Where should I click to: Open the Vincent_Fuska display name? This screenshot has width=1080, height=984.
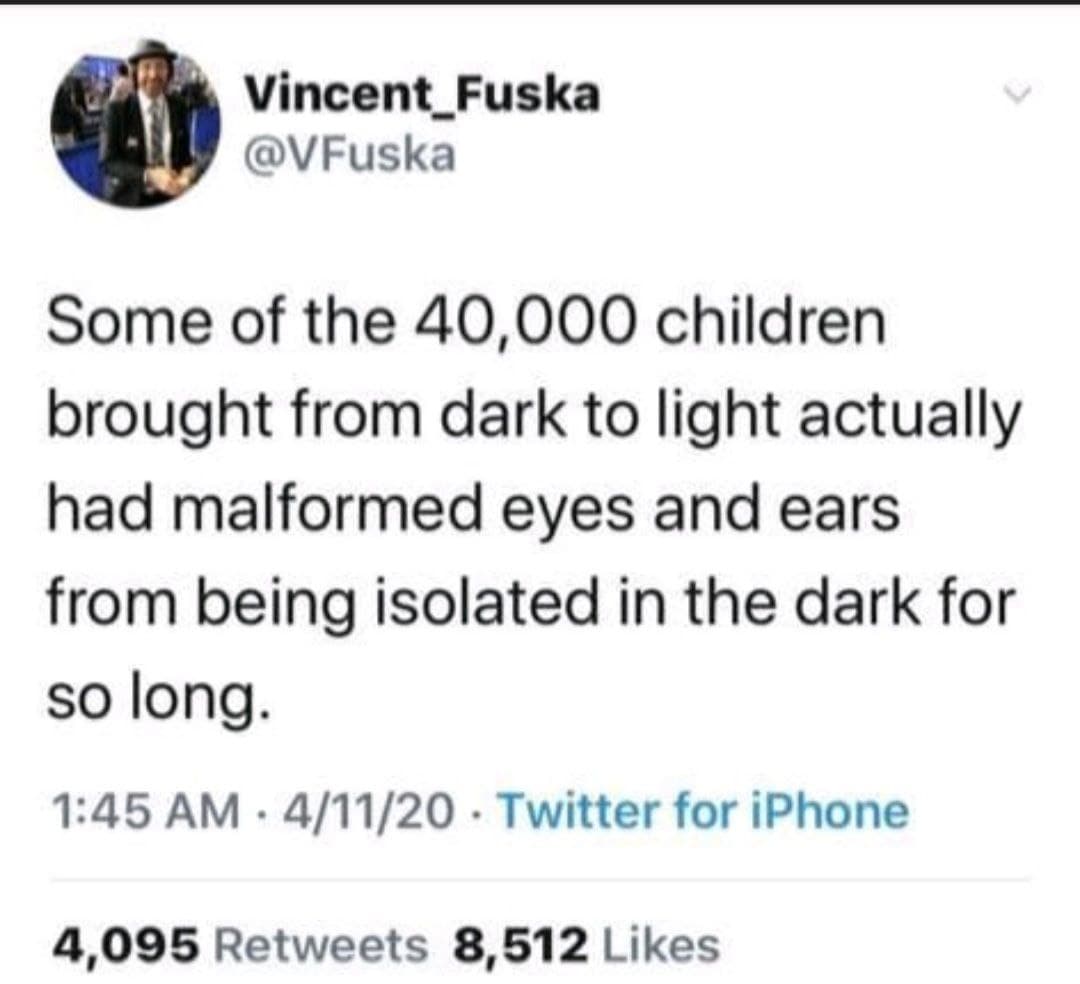pyautogui.click(x=423, y=95)
